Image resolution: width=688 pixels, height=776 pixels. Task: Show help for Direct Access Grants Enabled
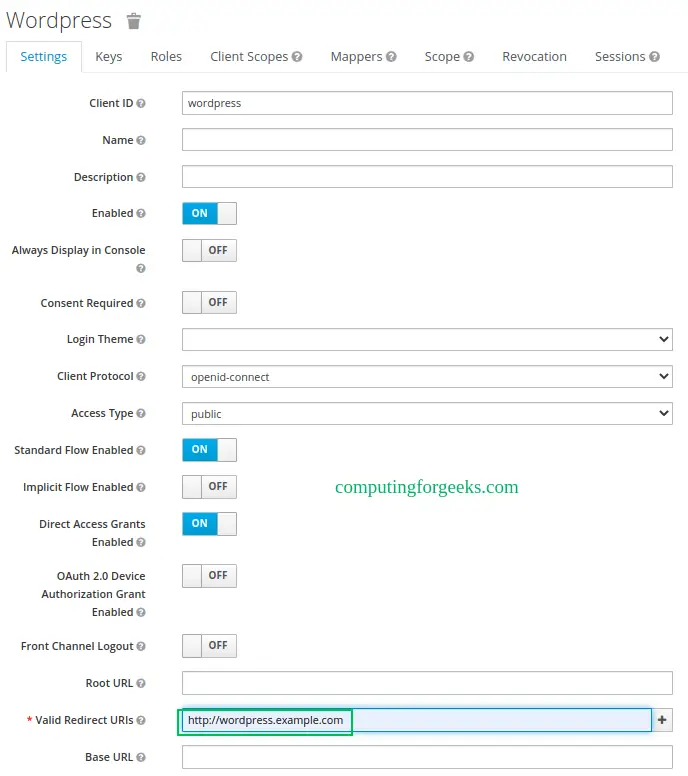pos(141,542)
